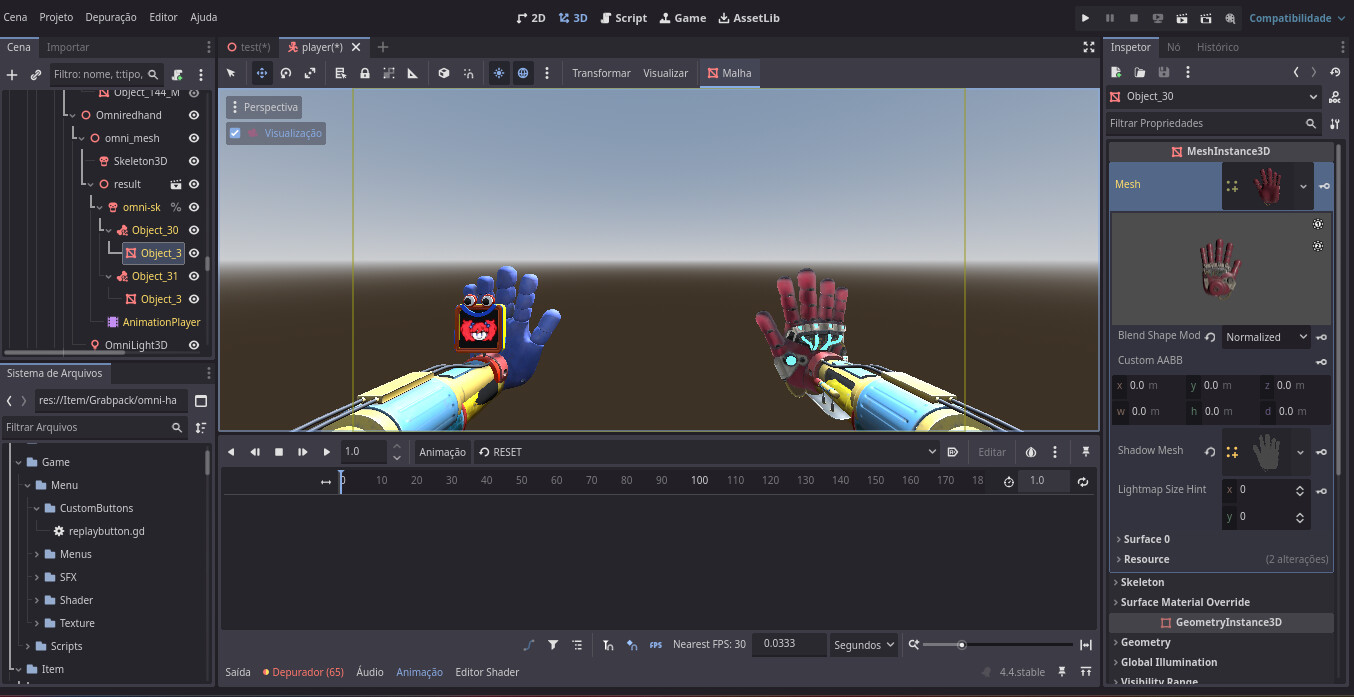Image resolution: width=1354 pixels, height=697 pixels.
Task: Open the AssetLib workspace
Action: pos(749,18)
